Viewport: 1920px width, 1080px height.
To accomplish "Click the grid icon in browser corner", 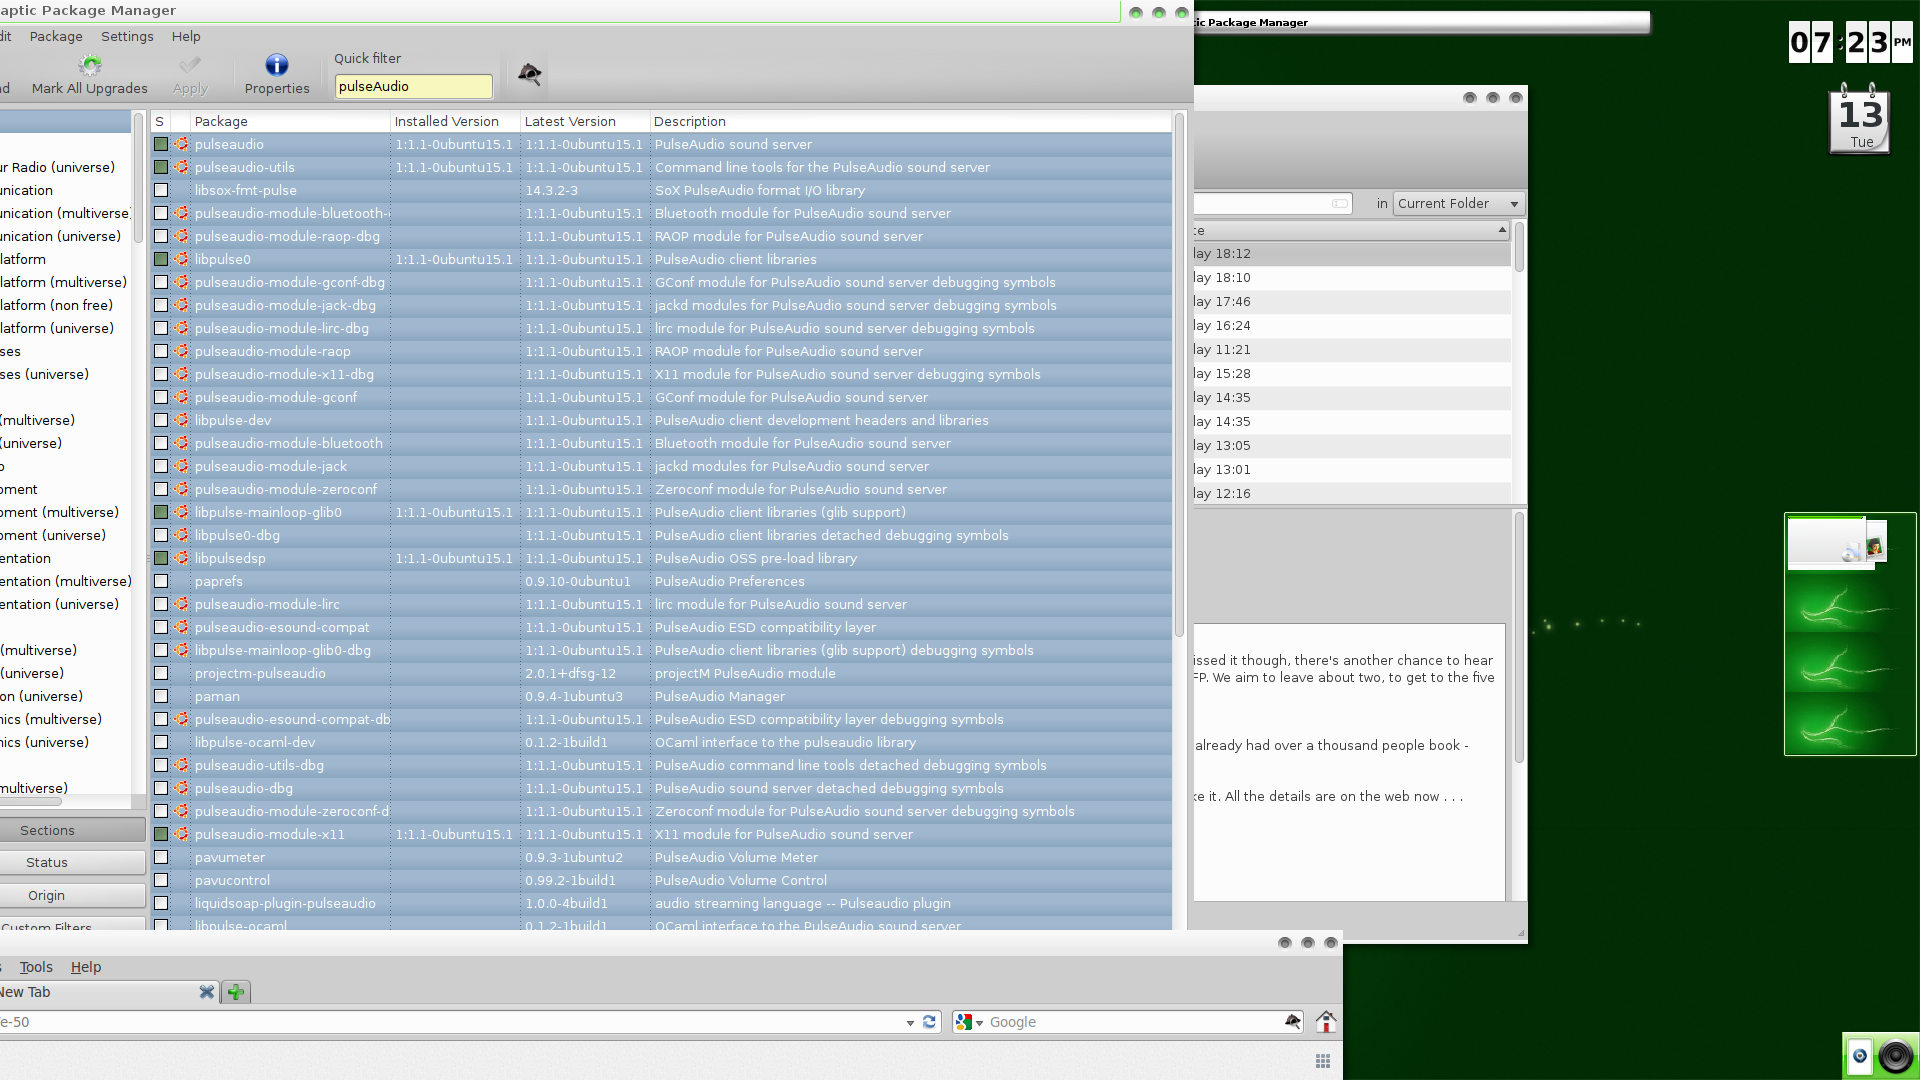I will pyautogui.click(x=1322, y=1061).
